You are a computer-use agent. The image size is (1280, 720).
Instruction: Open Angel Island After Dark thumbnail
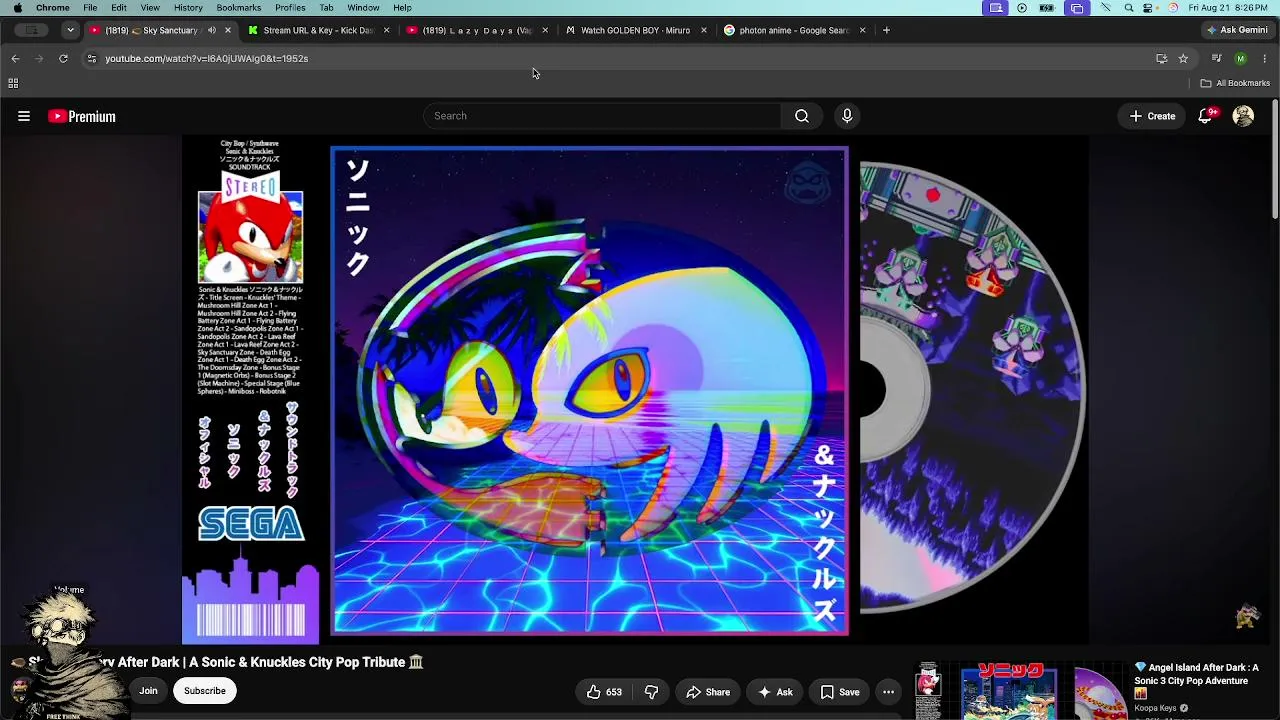tap(1020, 691)
